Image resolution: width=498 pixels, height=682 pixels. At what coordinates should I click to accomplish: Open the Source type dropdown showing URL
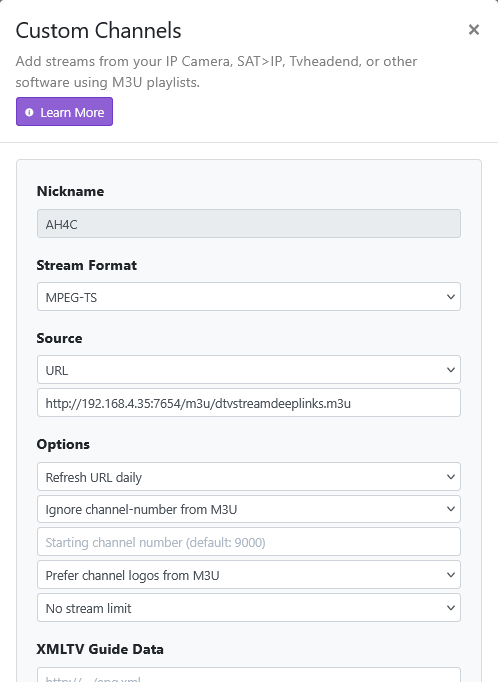249,370
